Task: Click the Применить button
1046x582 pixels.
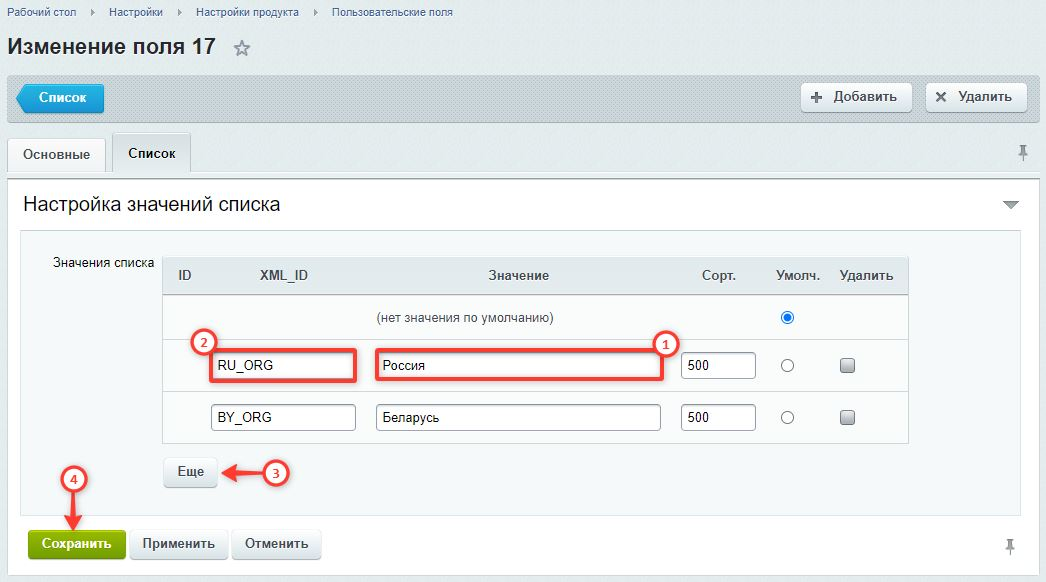Action: [179, 544]
